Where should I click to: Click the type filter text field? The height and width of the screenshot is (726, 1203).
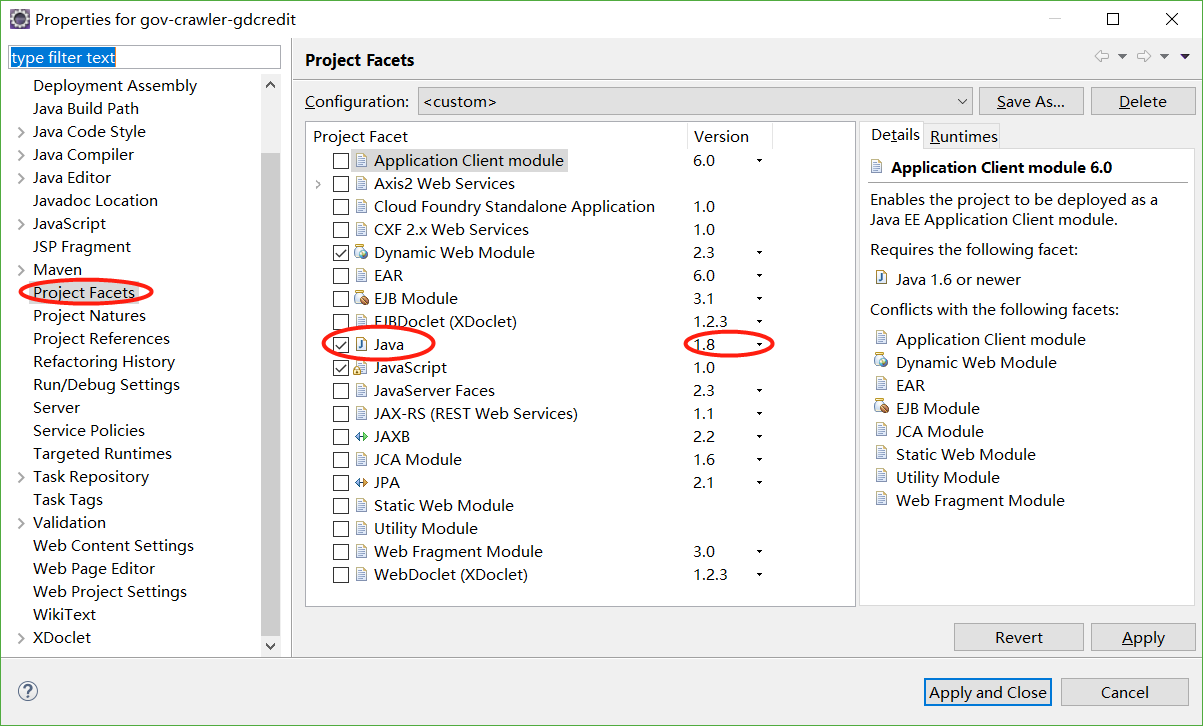pyautogui.click(x=145, y=58)
